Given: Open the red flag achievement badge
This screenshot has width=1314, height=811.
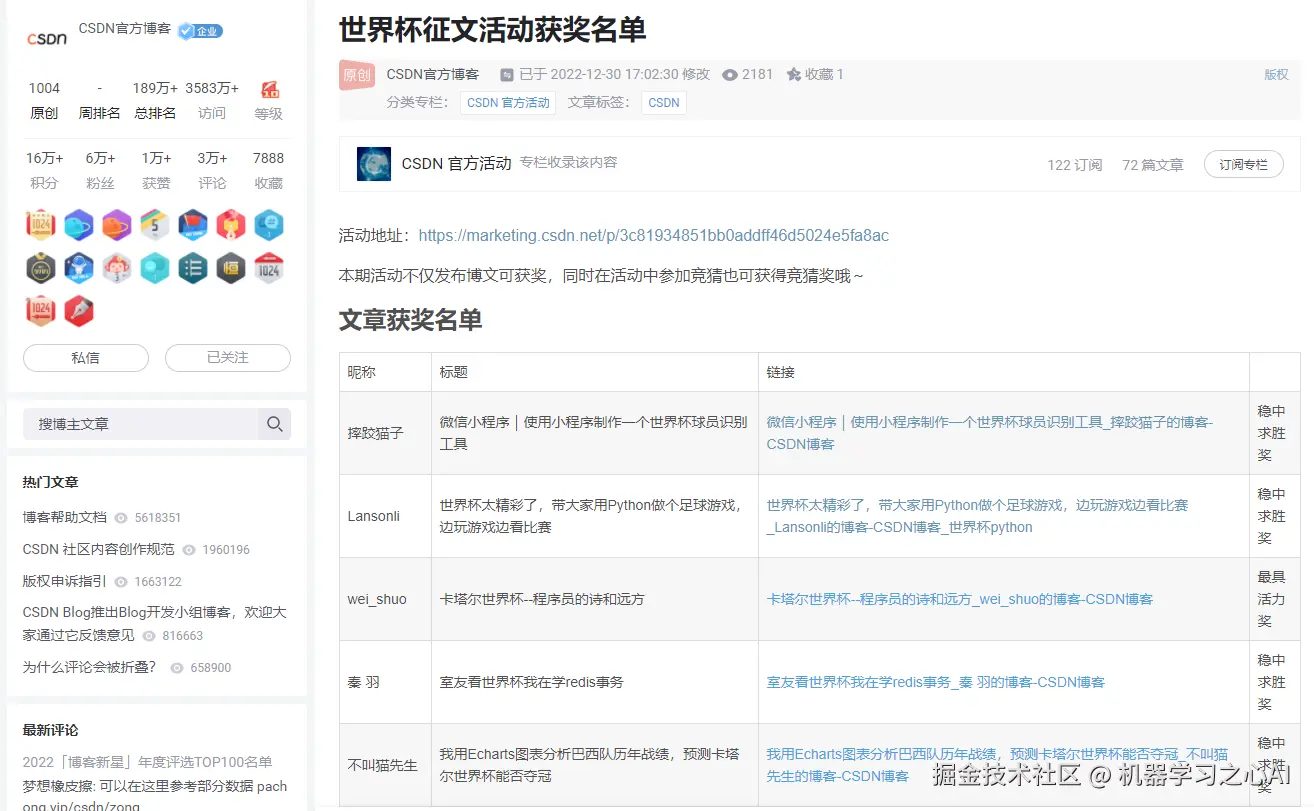Looking at the screenshot, I should 193,225.
